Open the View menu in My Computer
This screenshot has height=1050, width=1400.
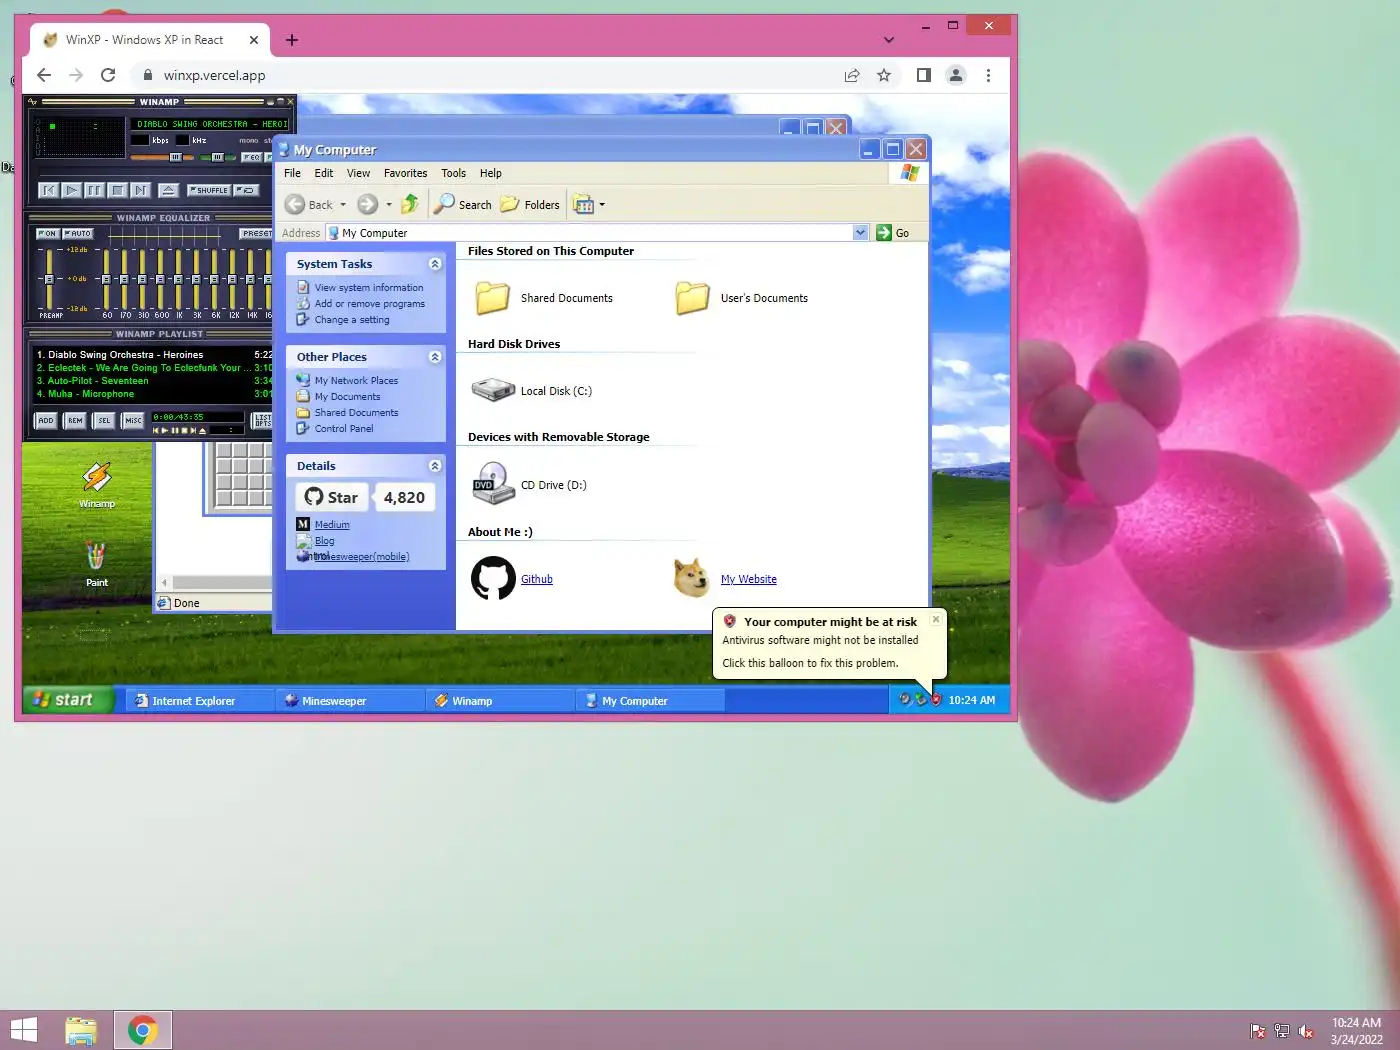point(358,173)
